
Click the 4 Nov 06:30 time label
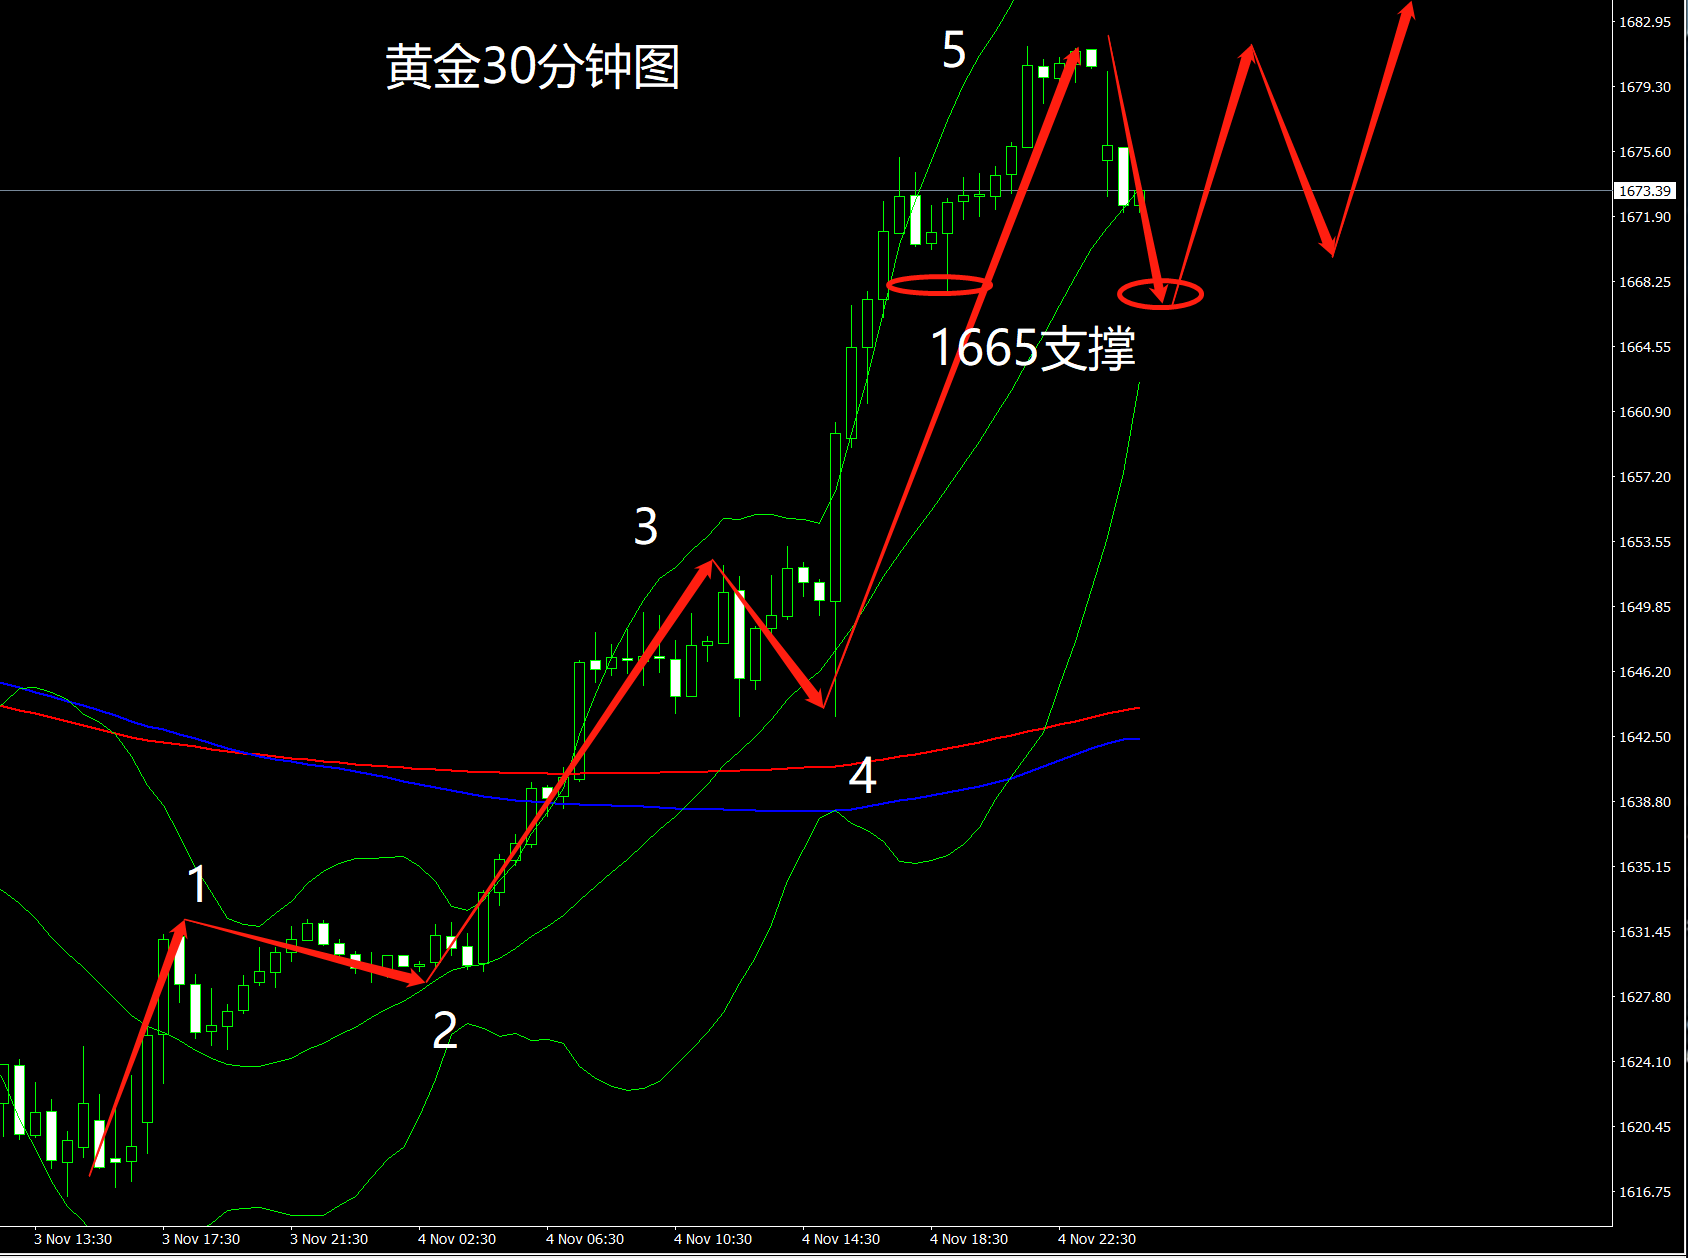(585, 1239)
